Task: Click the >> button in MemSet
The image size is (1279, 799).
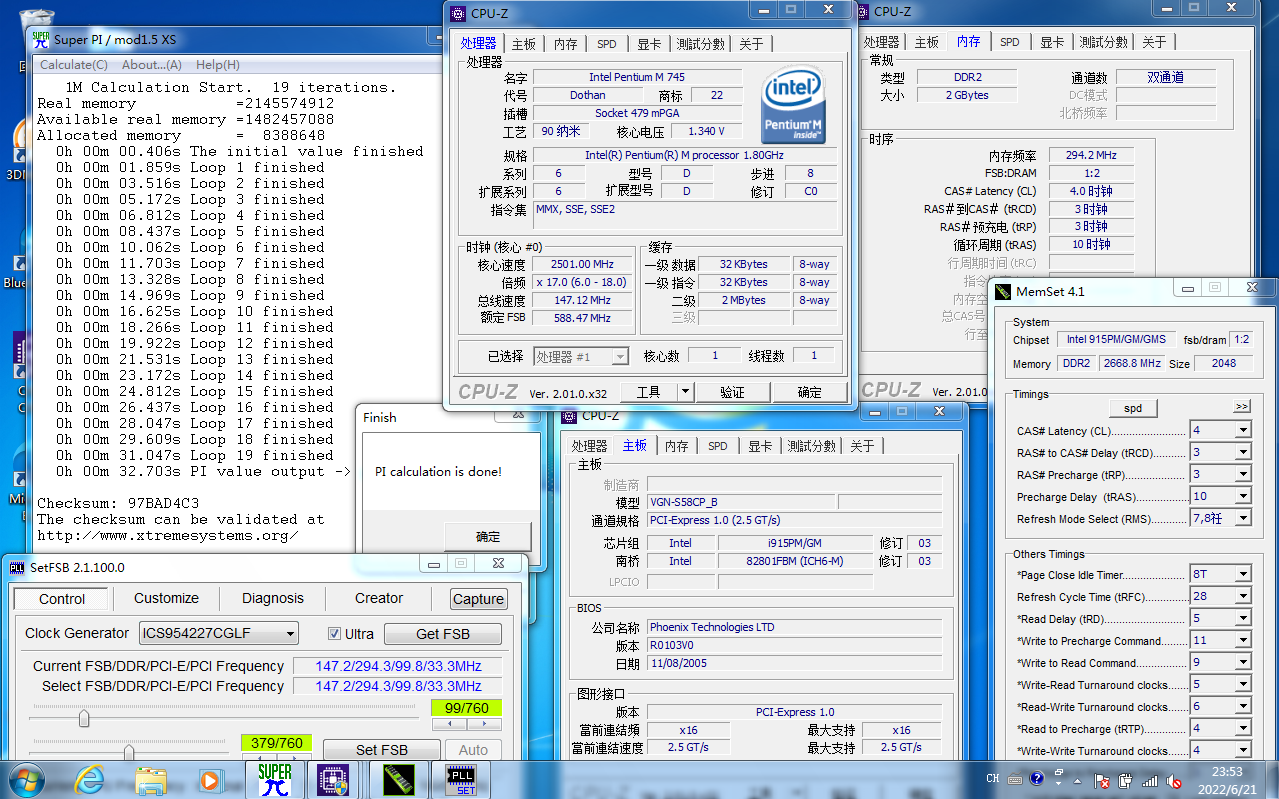Action: pos(1242,407)
